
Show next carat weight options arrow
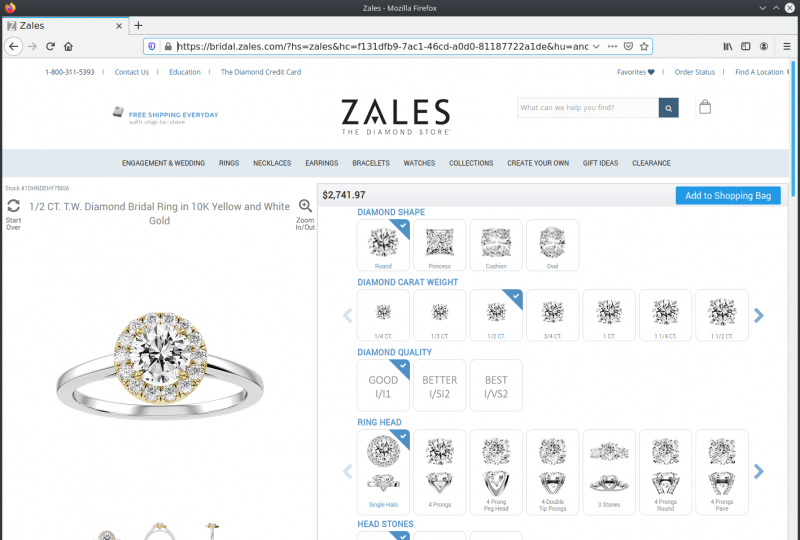(x=759, y=315)
